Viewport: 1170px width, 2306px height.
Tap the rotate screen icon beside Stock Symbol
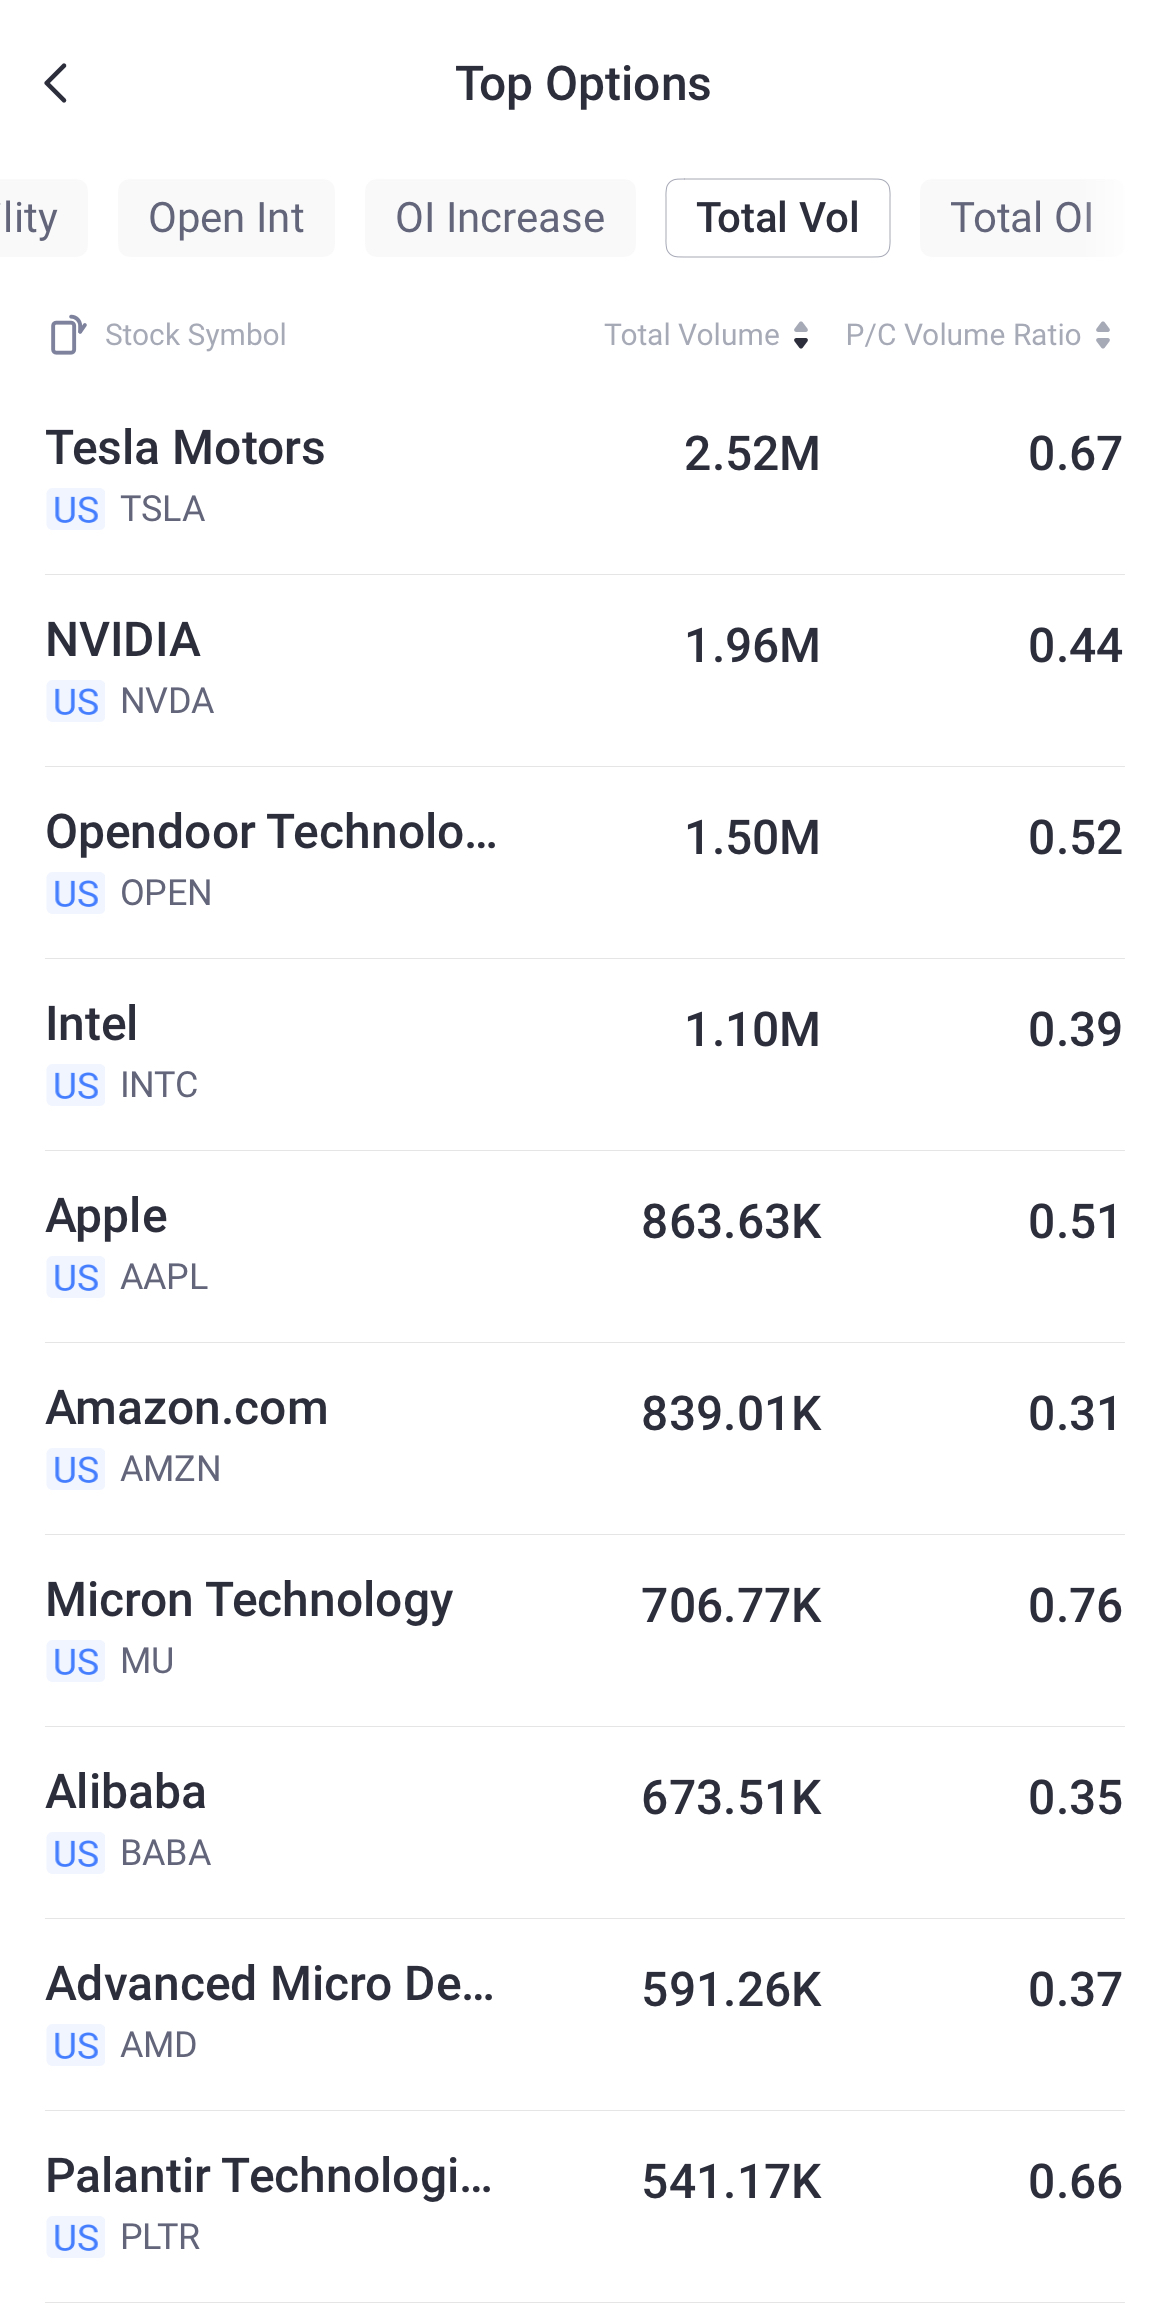point(68,335)
